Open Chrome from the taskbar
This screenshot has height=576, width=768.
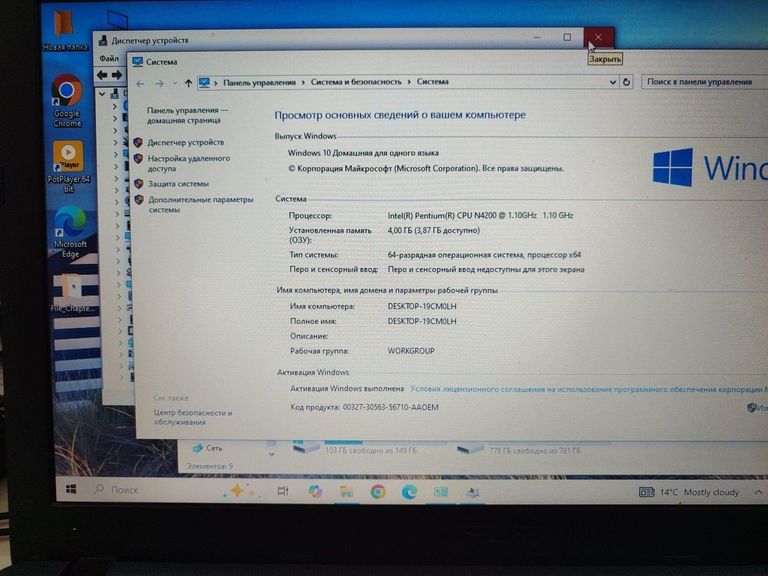[x=378, y=491]
